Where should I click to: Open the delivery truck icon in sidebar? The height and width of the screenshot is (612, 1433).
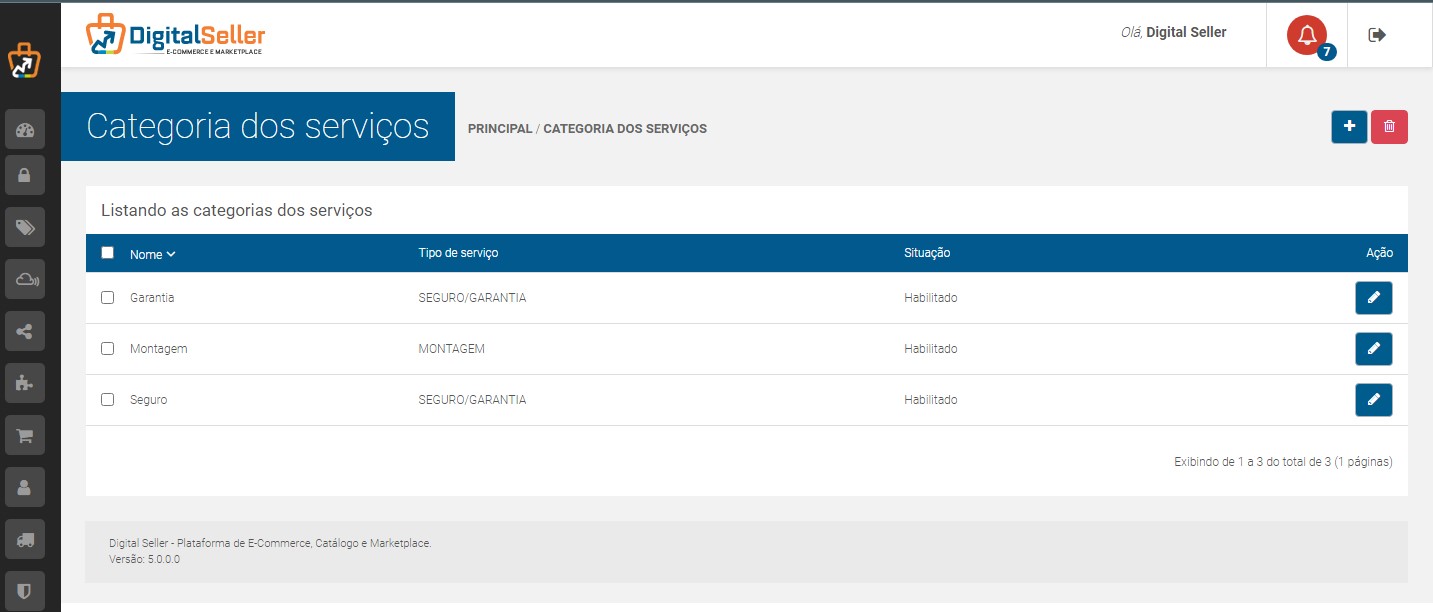click(25, 539)
